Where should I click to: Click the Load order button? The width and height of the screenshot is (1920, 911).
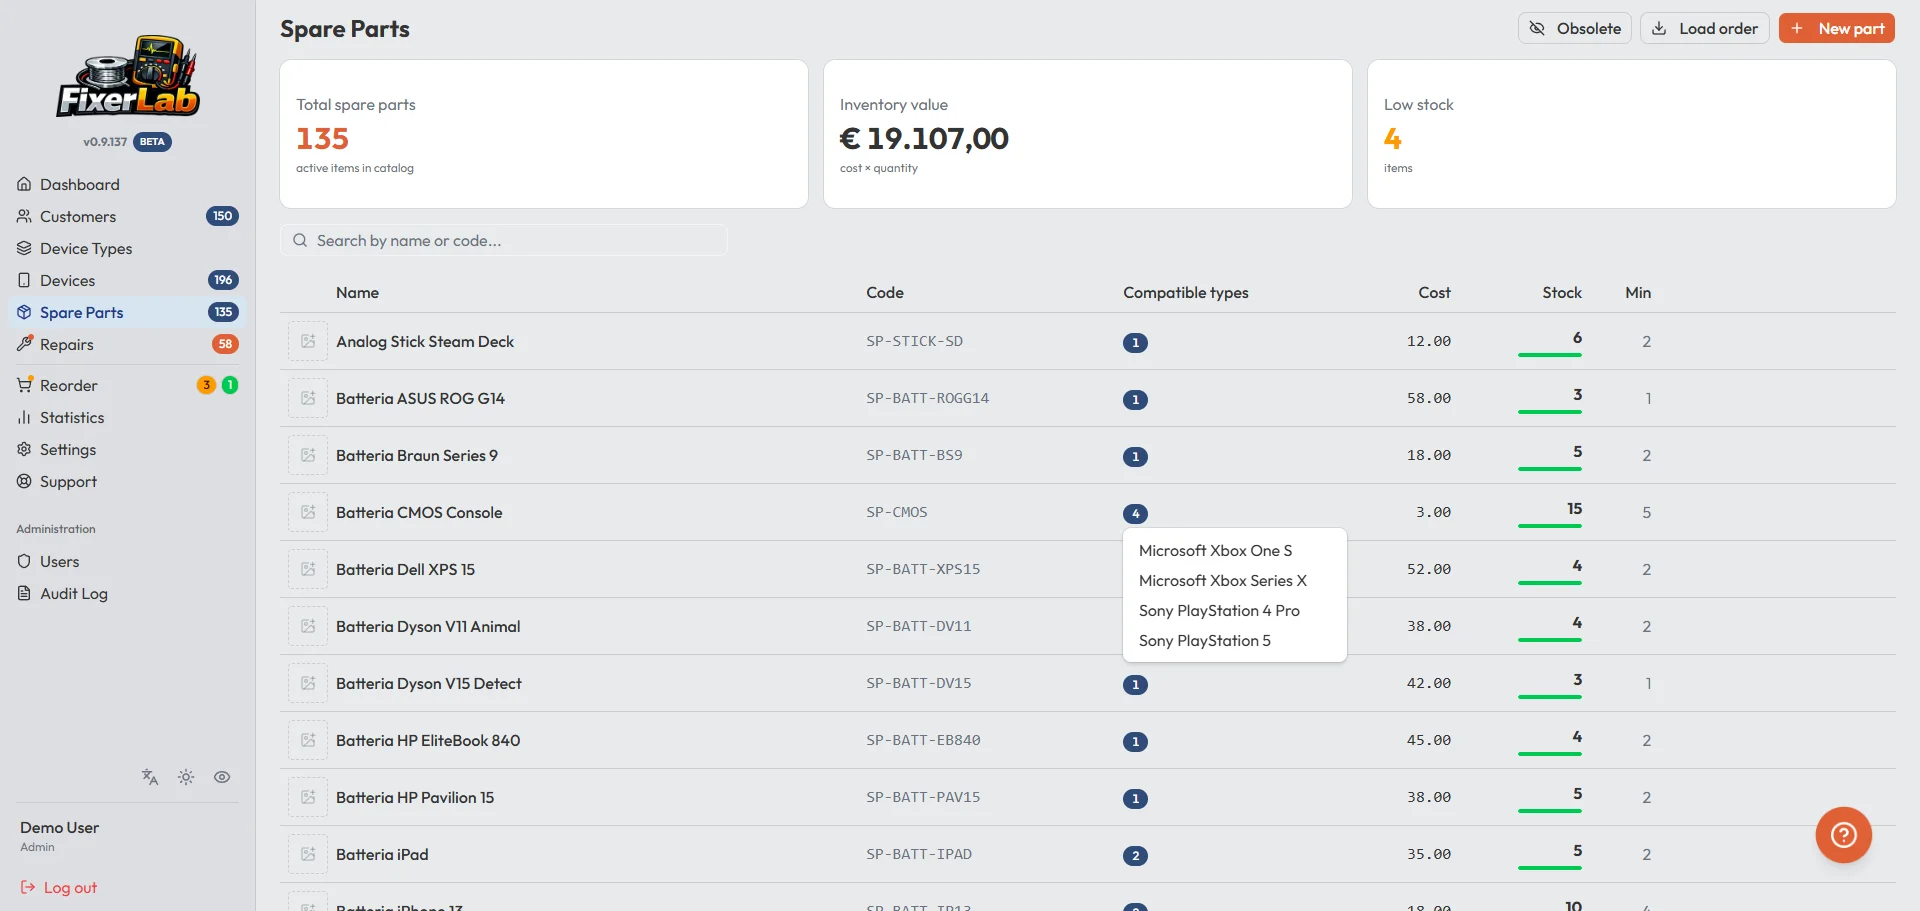[x=1705, y=28]
